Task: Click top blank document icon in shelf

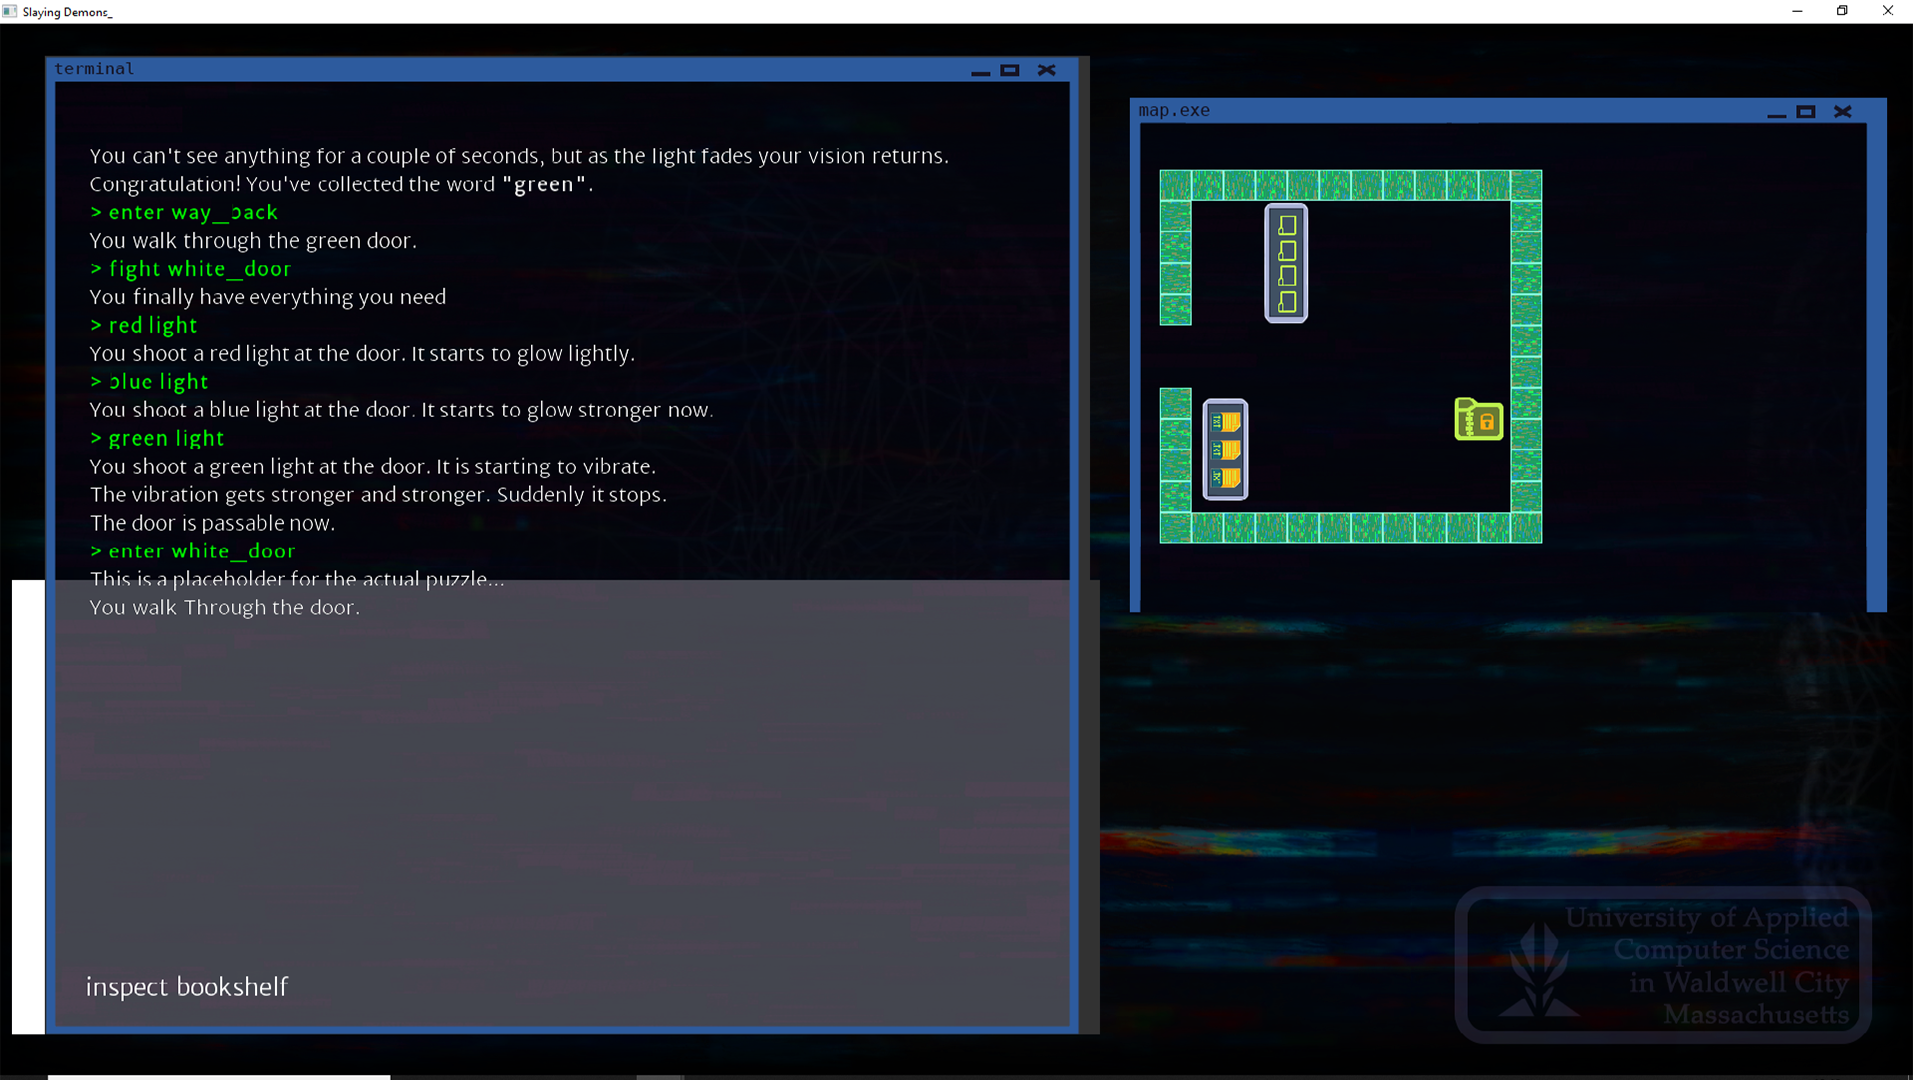Action: (1287, 225)
